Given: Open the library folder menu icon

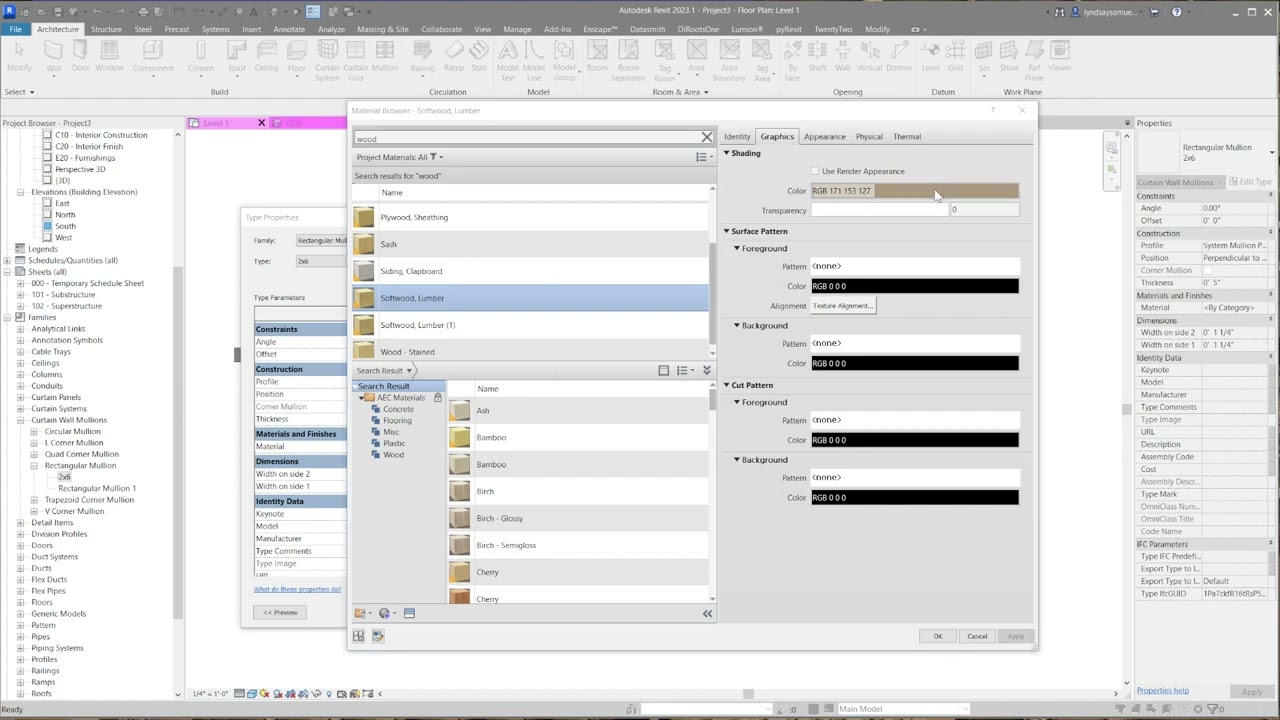Looking at the screenshot, I should [361, 613].
